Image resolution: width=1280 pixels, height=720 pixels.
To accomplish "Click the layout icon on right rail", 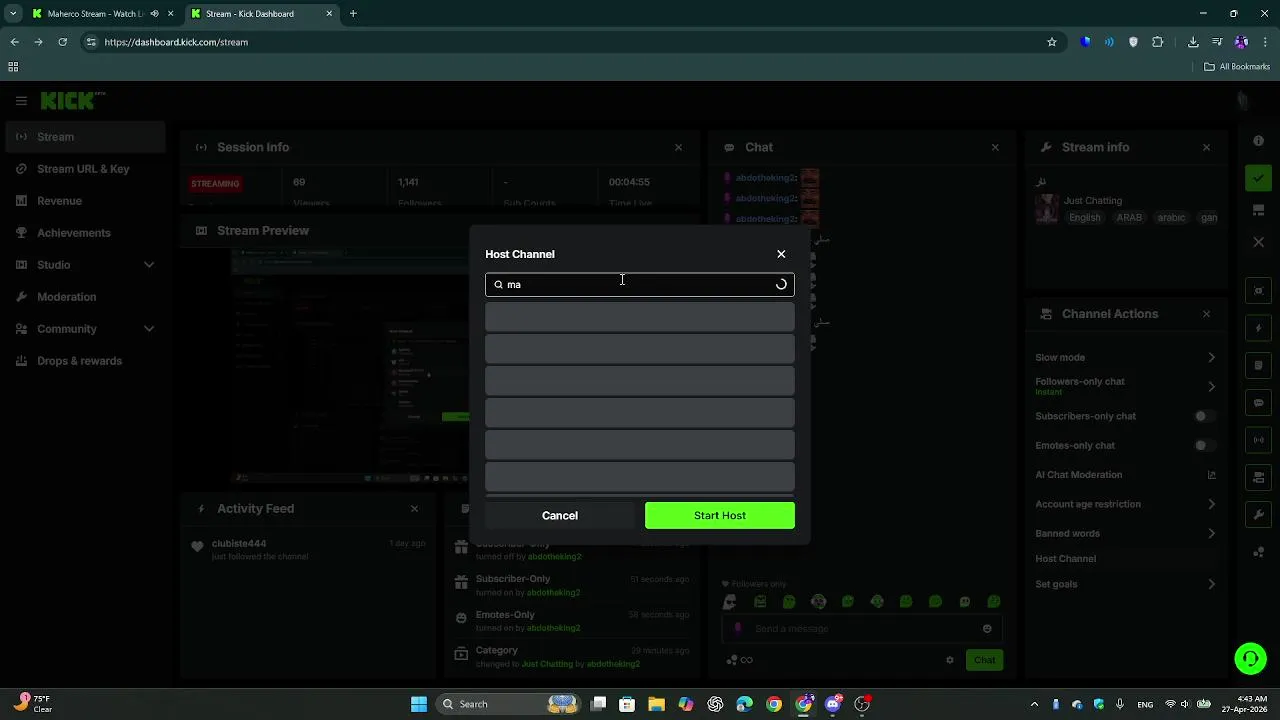I will (x=1259, y=210).
